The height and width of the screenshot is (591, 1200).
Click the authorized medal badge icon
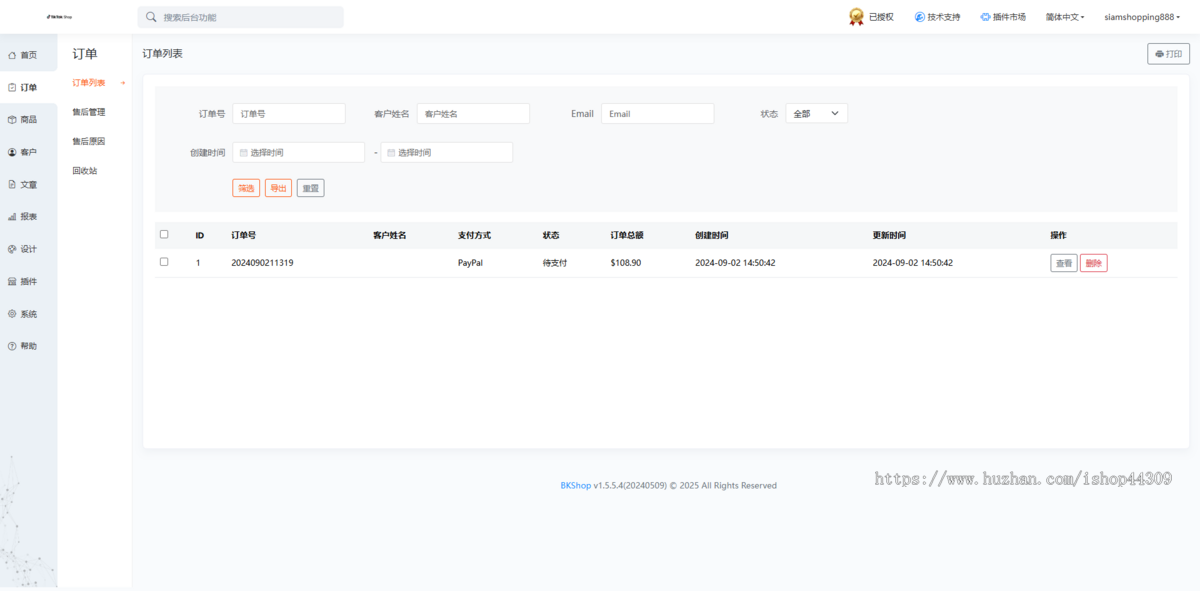(856, 17)
